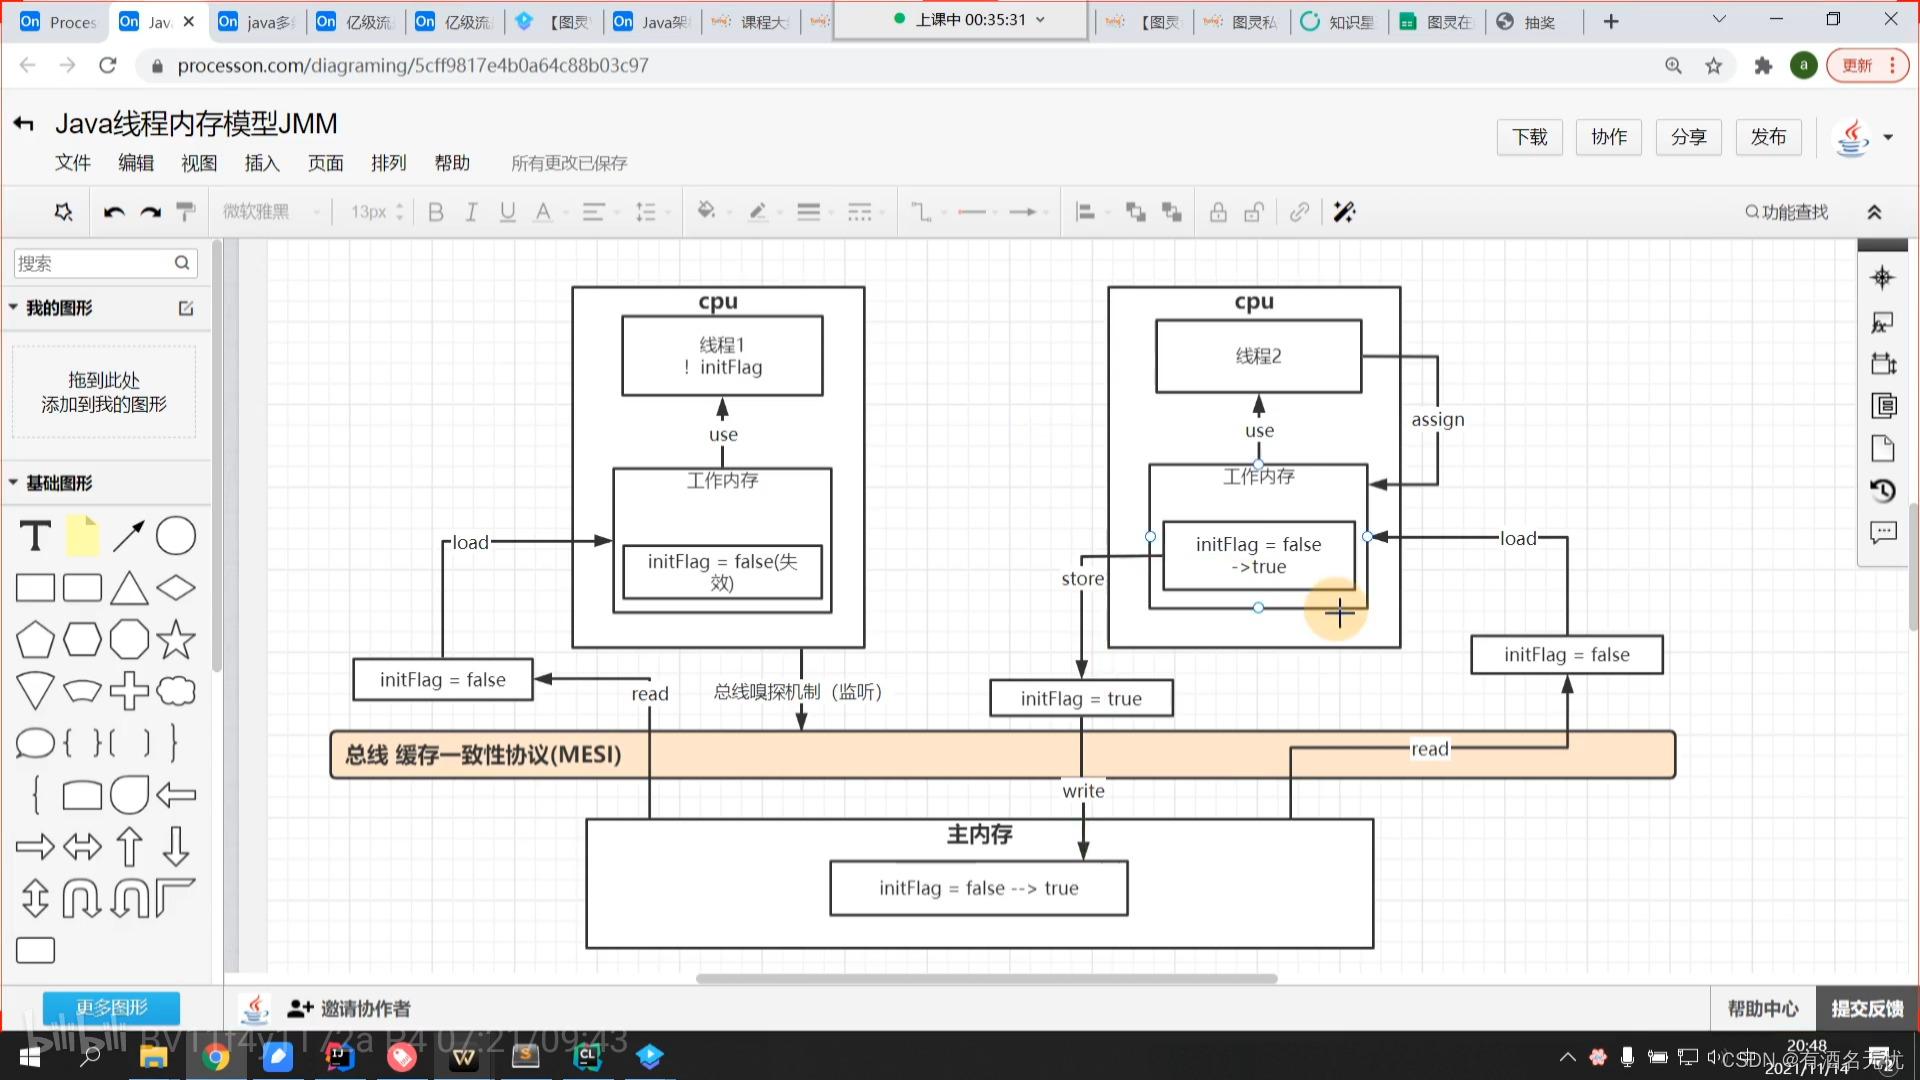This screenshot has width=1920, height=1080.
Task: Click the back arrow beside diagram title
Action: 24,123
